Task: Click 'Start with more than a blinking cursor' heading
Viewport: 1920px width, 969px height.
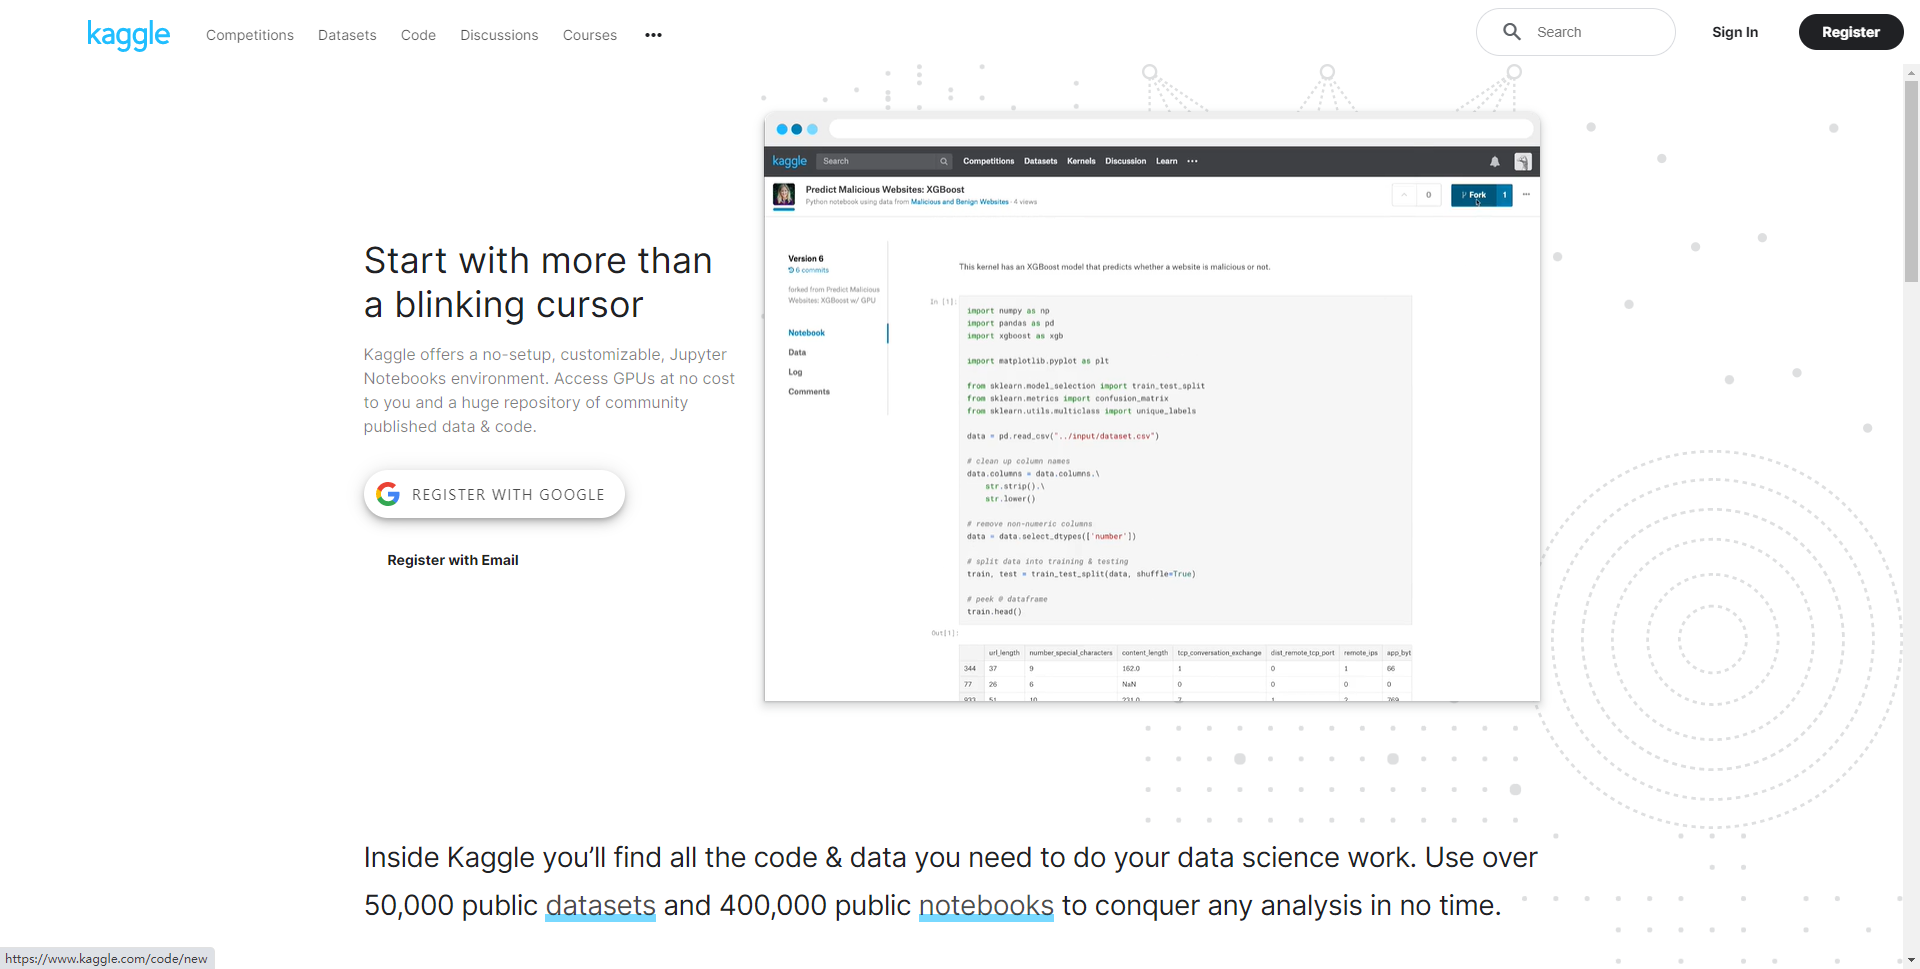Action: click(x=538, y=282)
